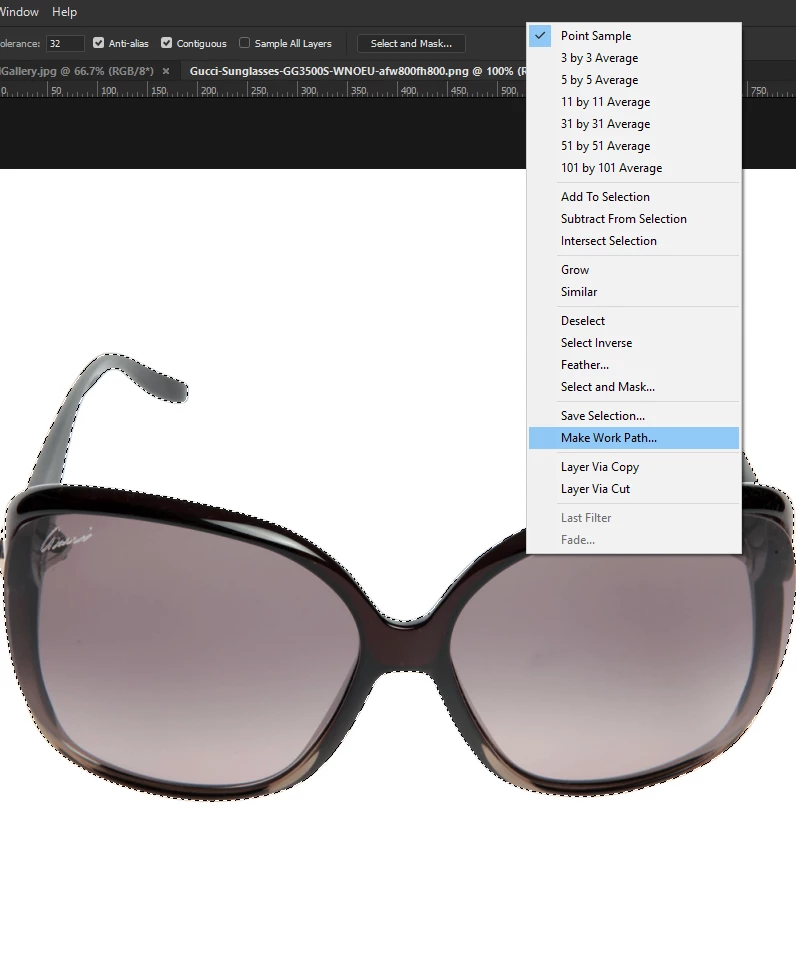Open Feather... from context menu

(x=633, y=366)
